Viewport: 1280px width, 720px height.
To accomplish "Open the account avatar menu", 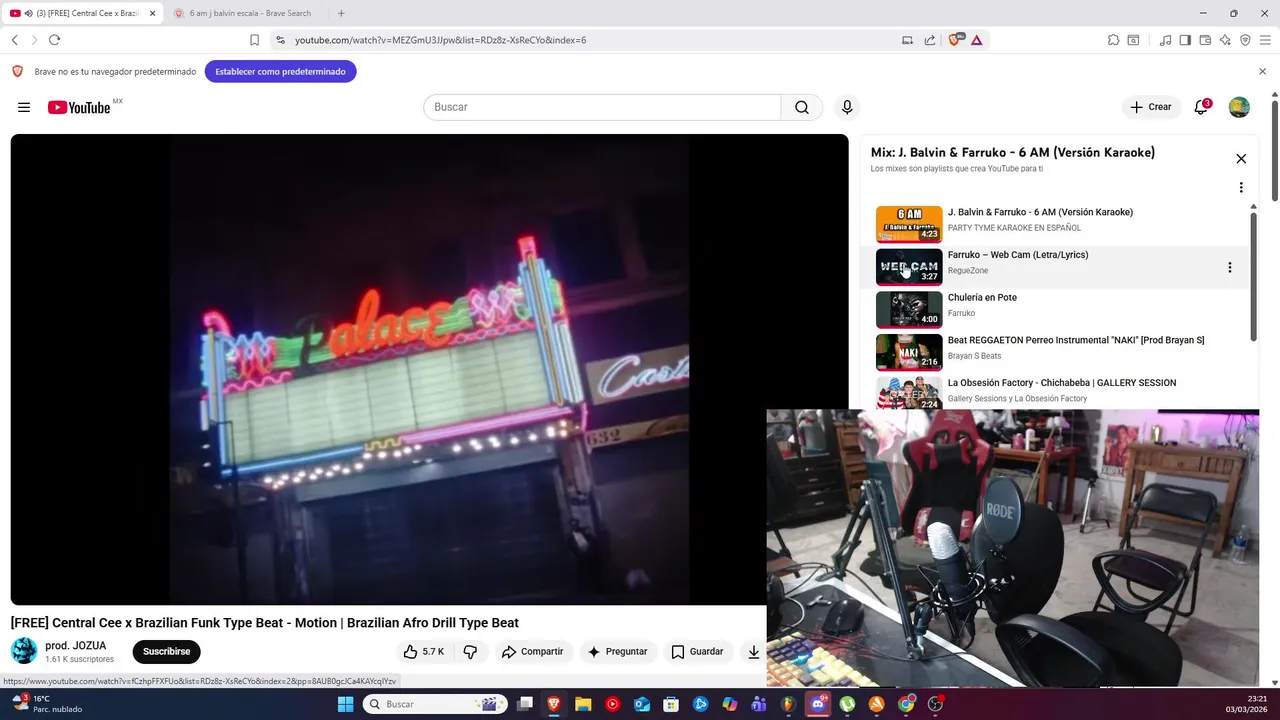I will pos(1239,107).
